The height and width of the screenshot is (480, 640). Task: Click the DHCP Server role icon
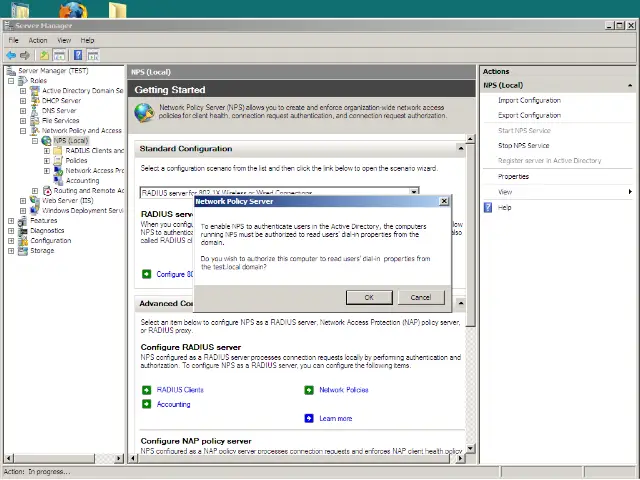coord(35,100)
